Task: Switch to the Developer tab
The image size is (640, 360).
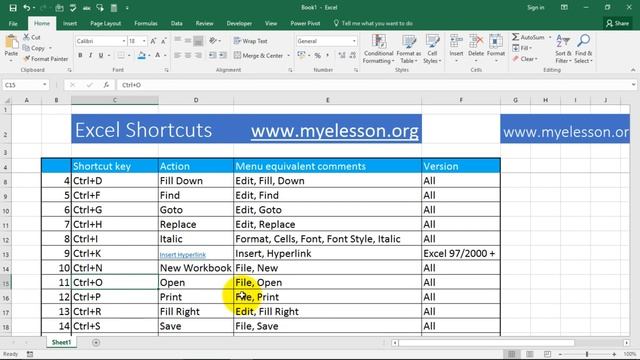Action: click(x=239, y=24)
